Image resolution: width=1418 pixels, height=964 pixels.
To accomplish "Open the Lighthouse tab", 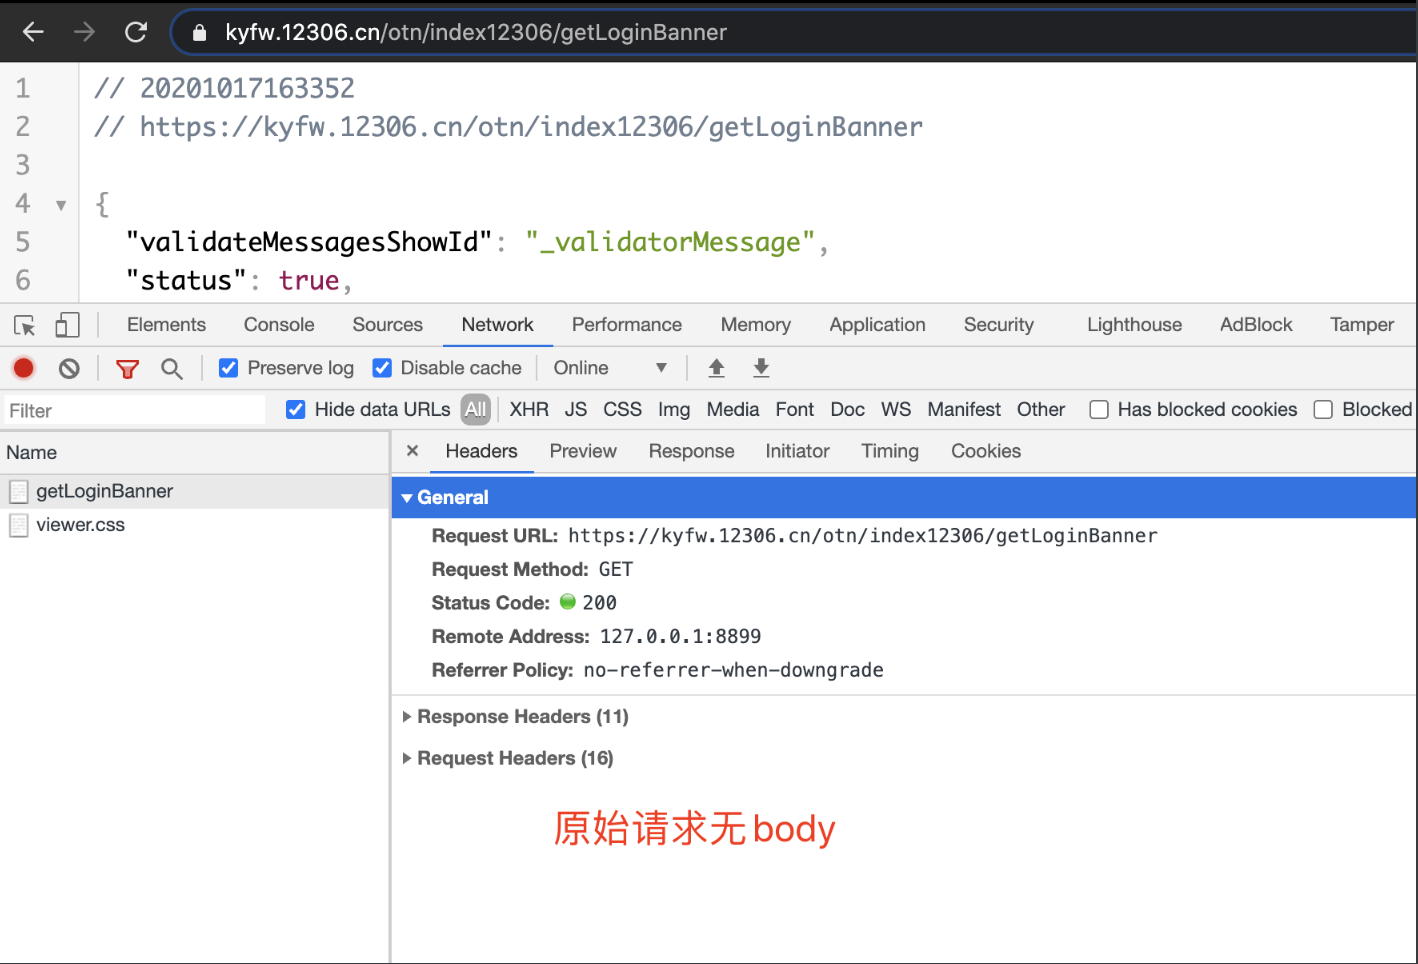I will [x=1134, y=325].
